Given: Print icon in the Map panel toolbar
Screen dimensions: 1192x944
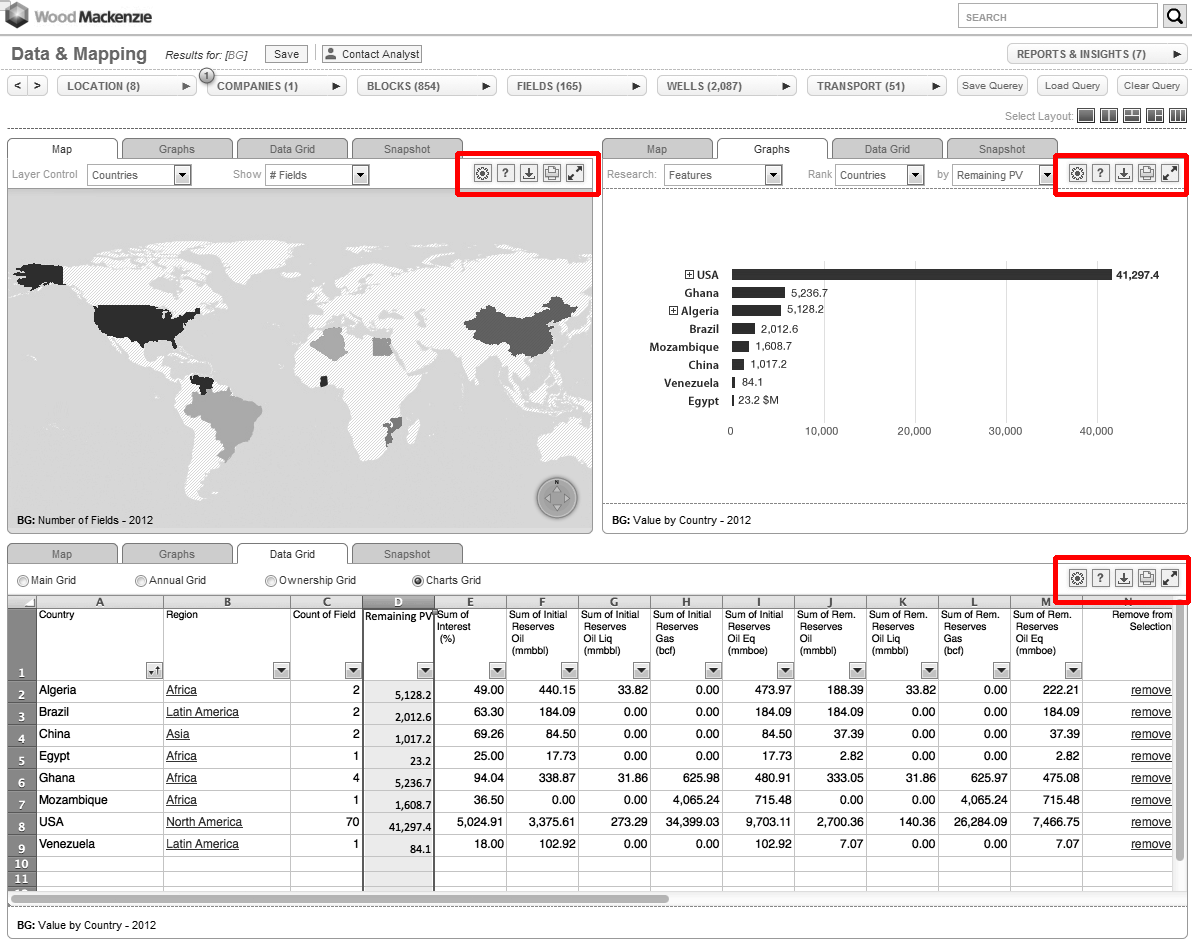Looking at the screenshot, I should (x=553, y=173).
